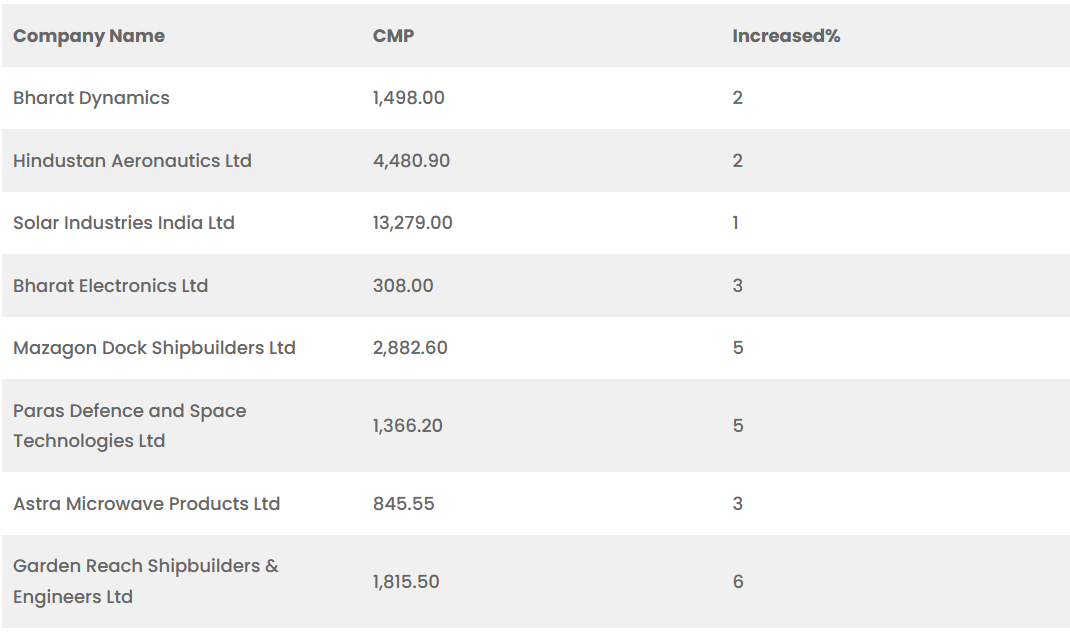Click the 13,279.00 price cell

[x=412, y=223]
